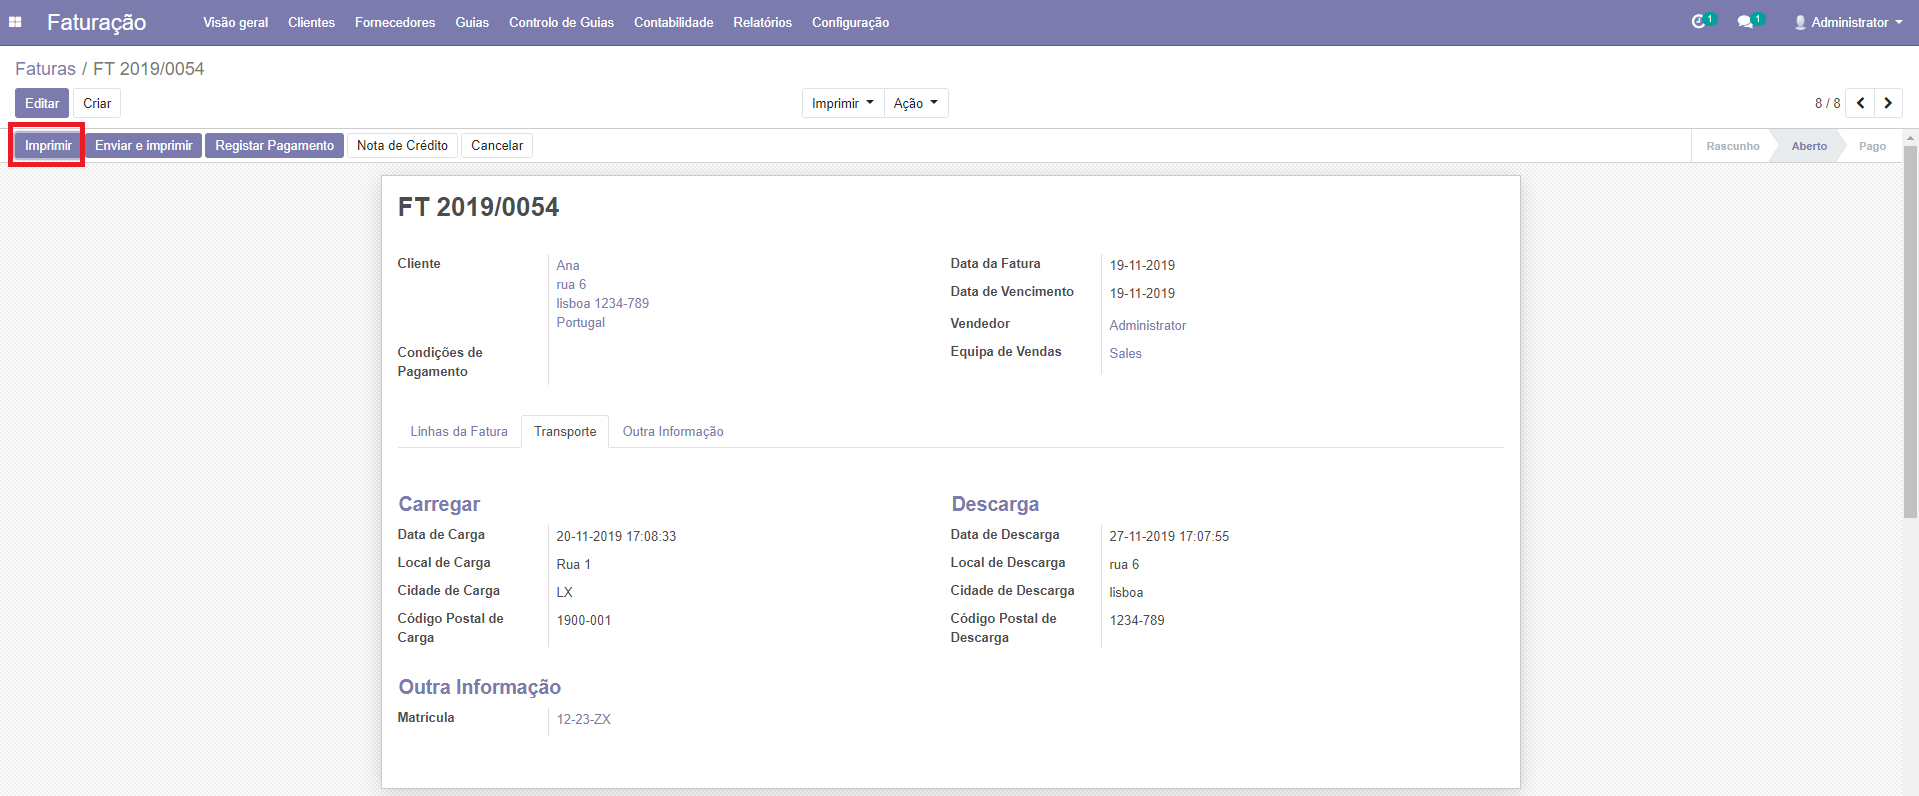Open the activities clock icon
This screenshot has height=796, width=1919.
coord(1700,22)
